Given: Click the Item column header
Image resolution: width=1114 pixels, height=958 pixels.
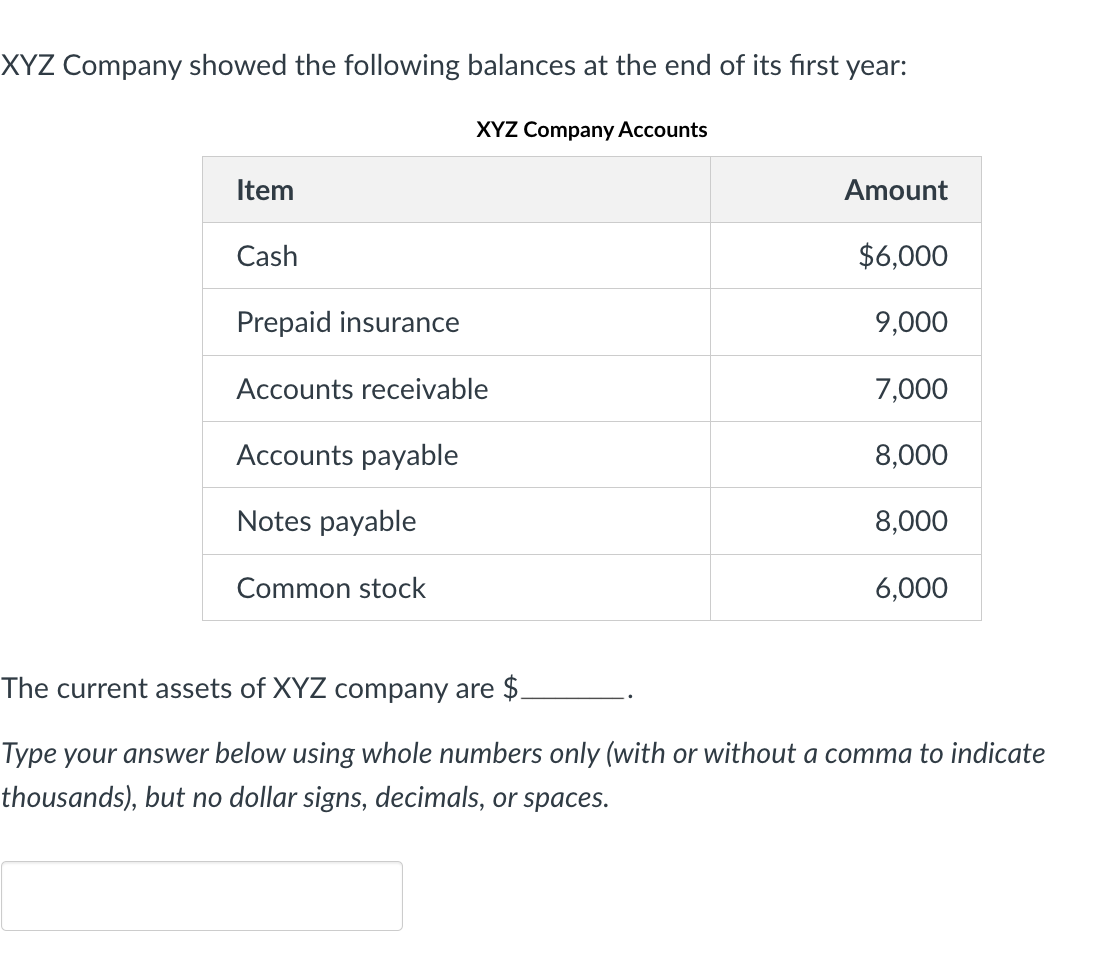Looking at the screenshot, I should tap(264, 190).
